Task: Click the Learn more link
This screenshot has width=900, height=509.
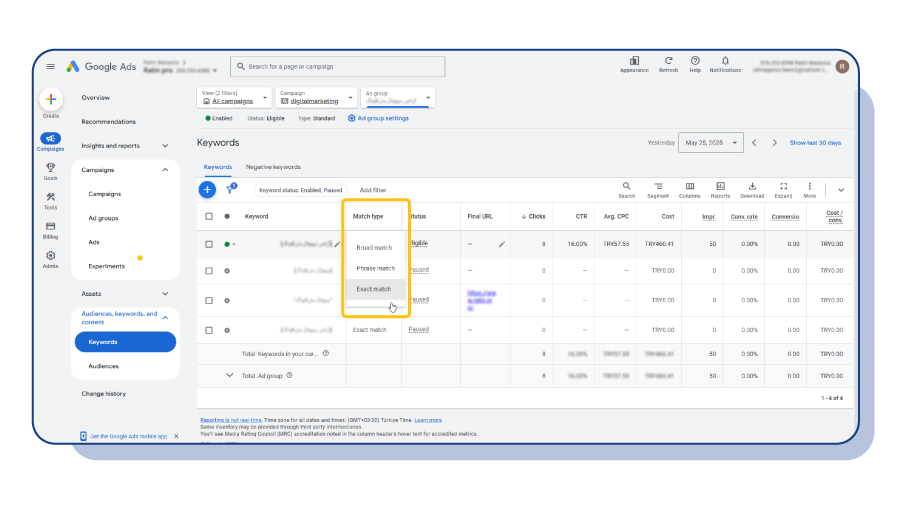Action: tap(428, 420)
